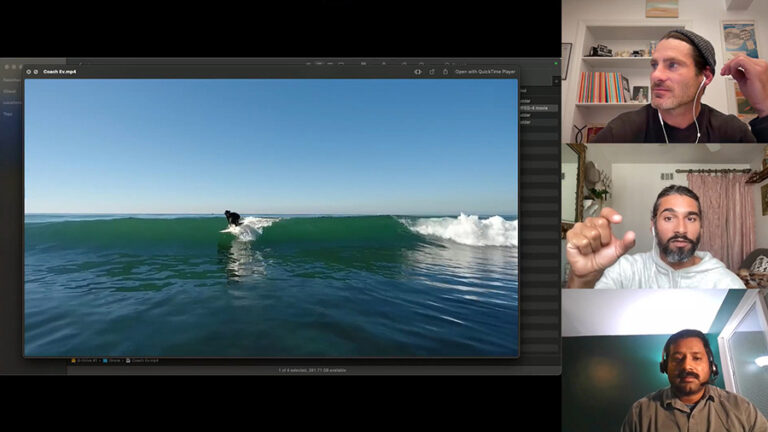Screen dimensions: 768x432
Task: Click the Finder column header add button
Action: pyautogui.click(x=555, y=80)
